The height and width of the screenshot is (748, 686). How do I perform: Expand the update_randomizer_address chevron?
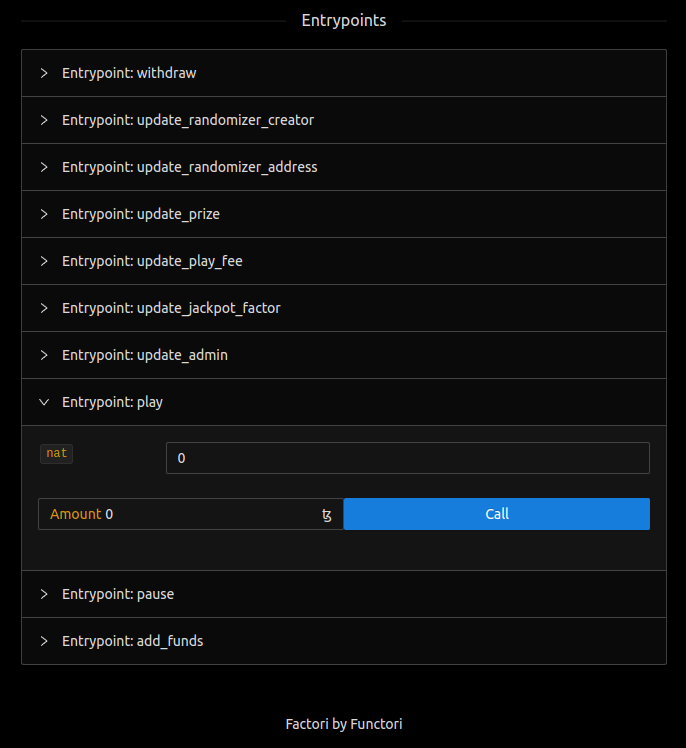[x=44, y=167]
